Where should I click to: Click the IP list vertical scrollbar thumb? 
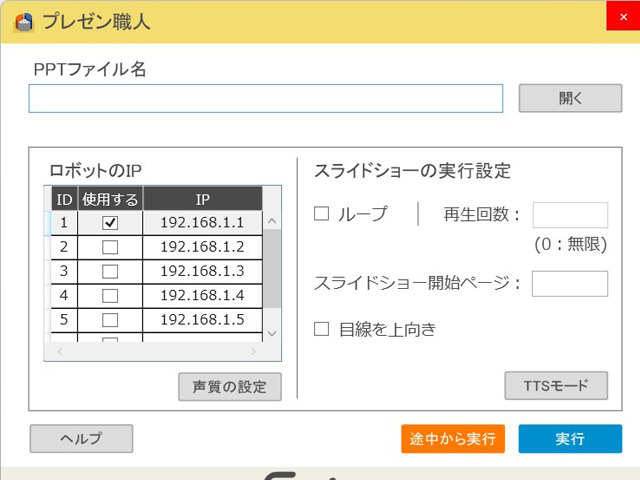pyautogui.click(x=272, y=268)
